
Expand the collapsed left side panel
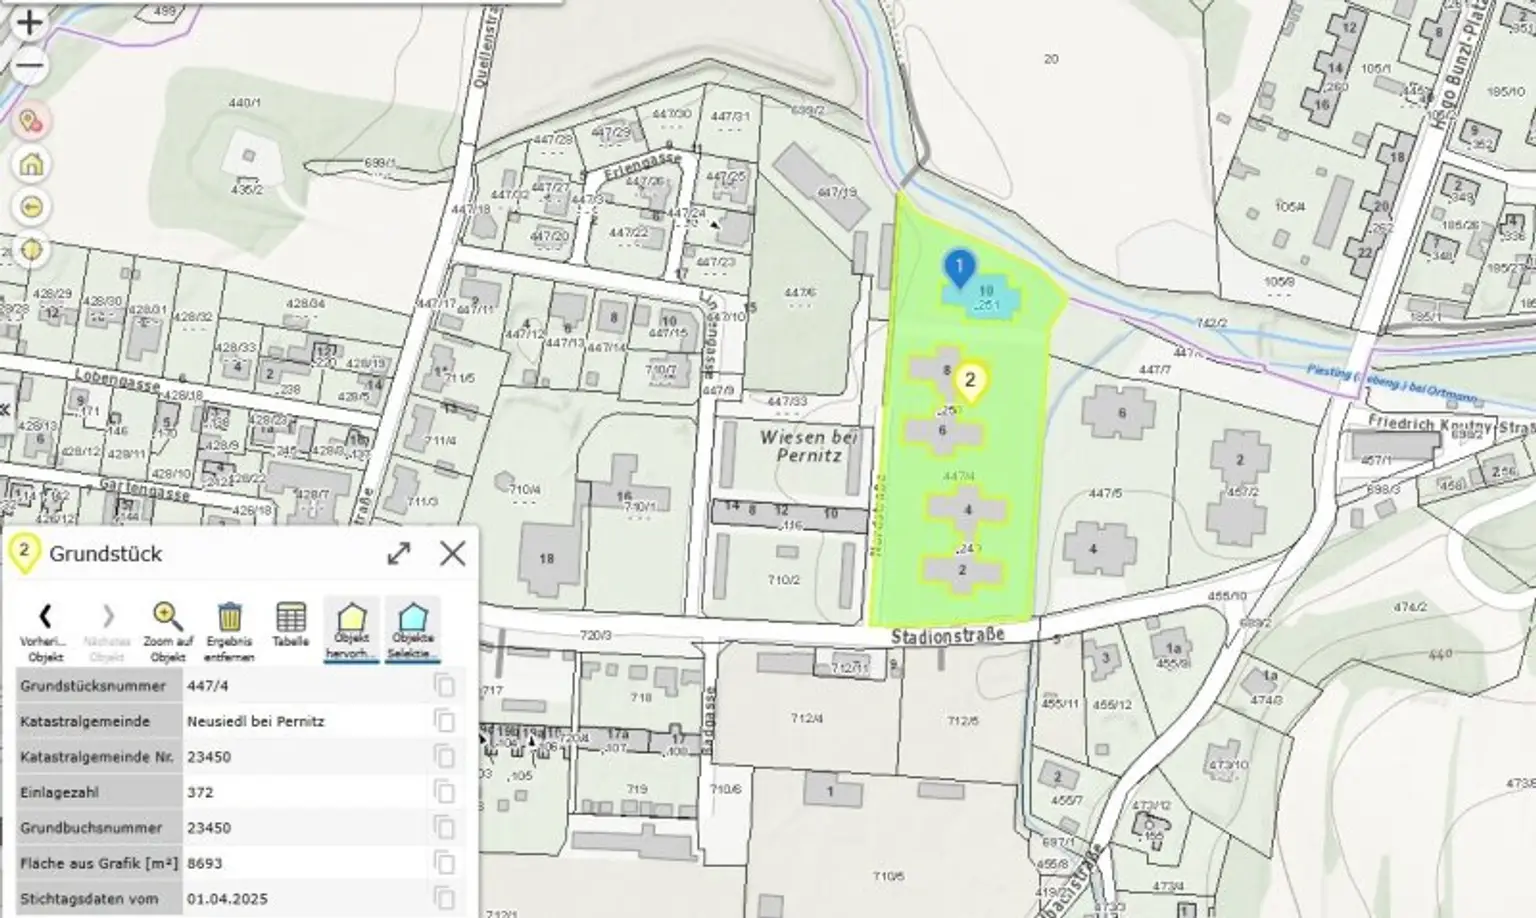tap(5, 410)
